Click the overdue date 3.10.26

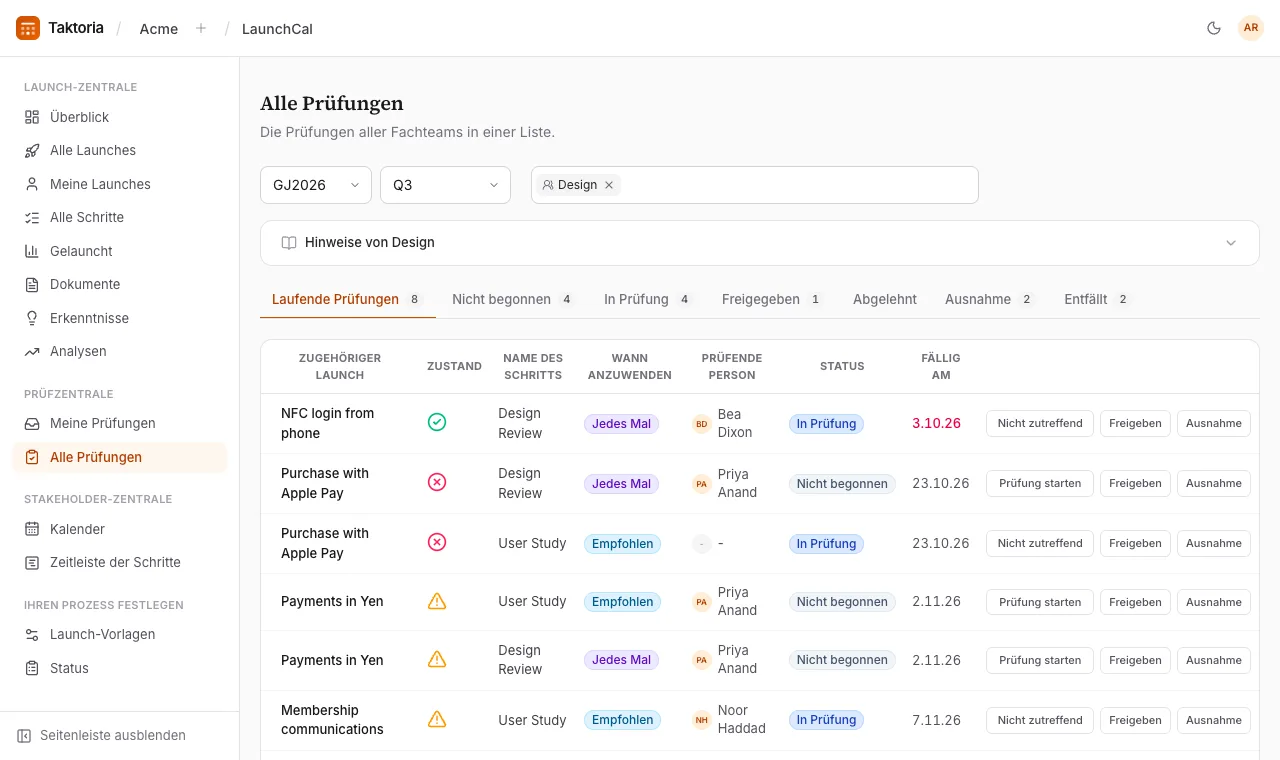(936, 423)
